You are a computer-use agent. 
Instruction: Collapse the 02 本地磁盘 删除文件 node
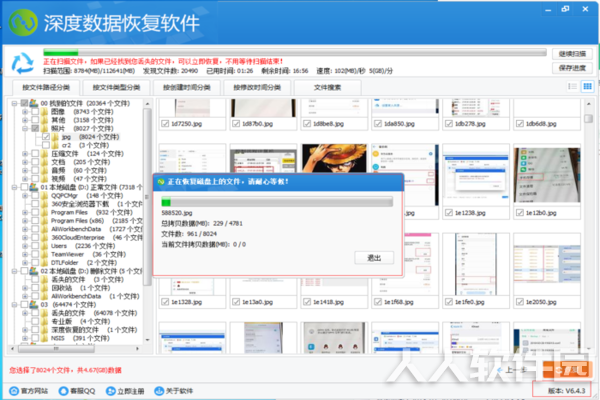[x=14, y=271]
